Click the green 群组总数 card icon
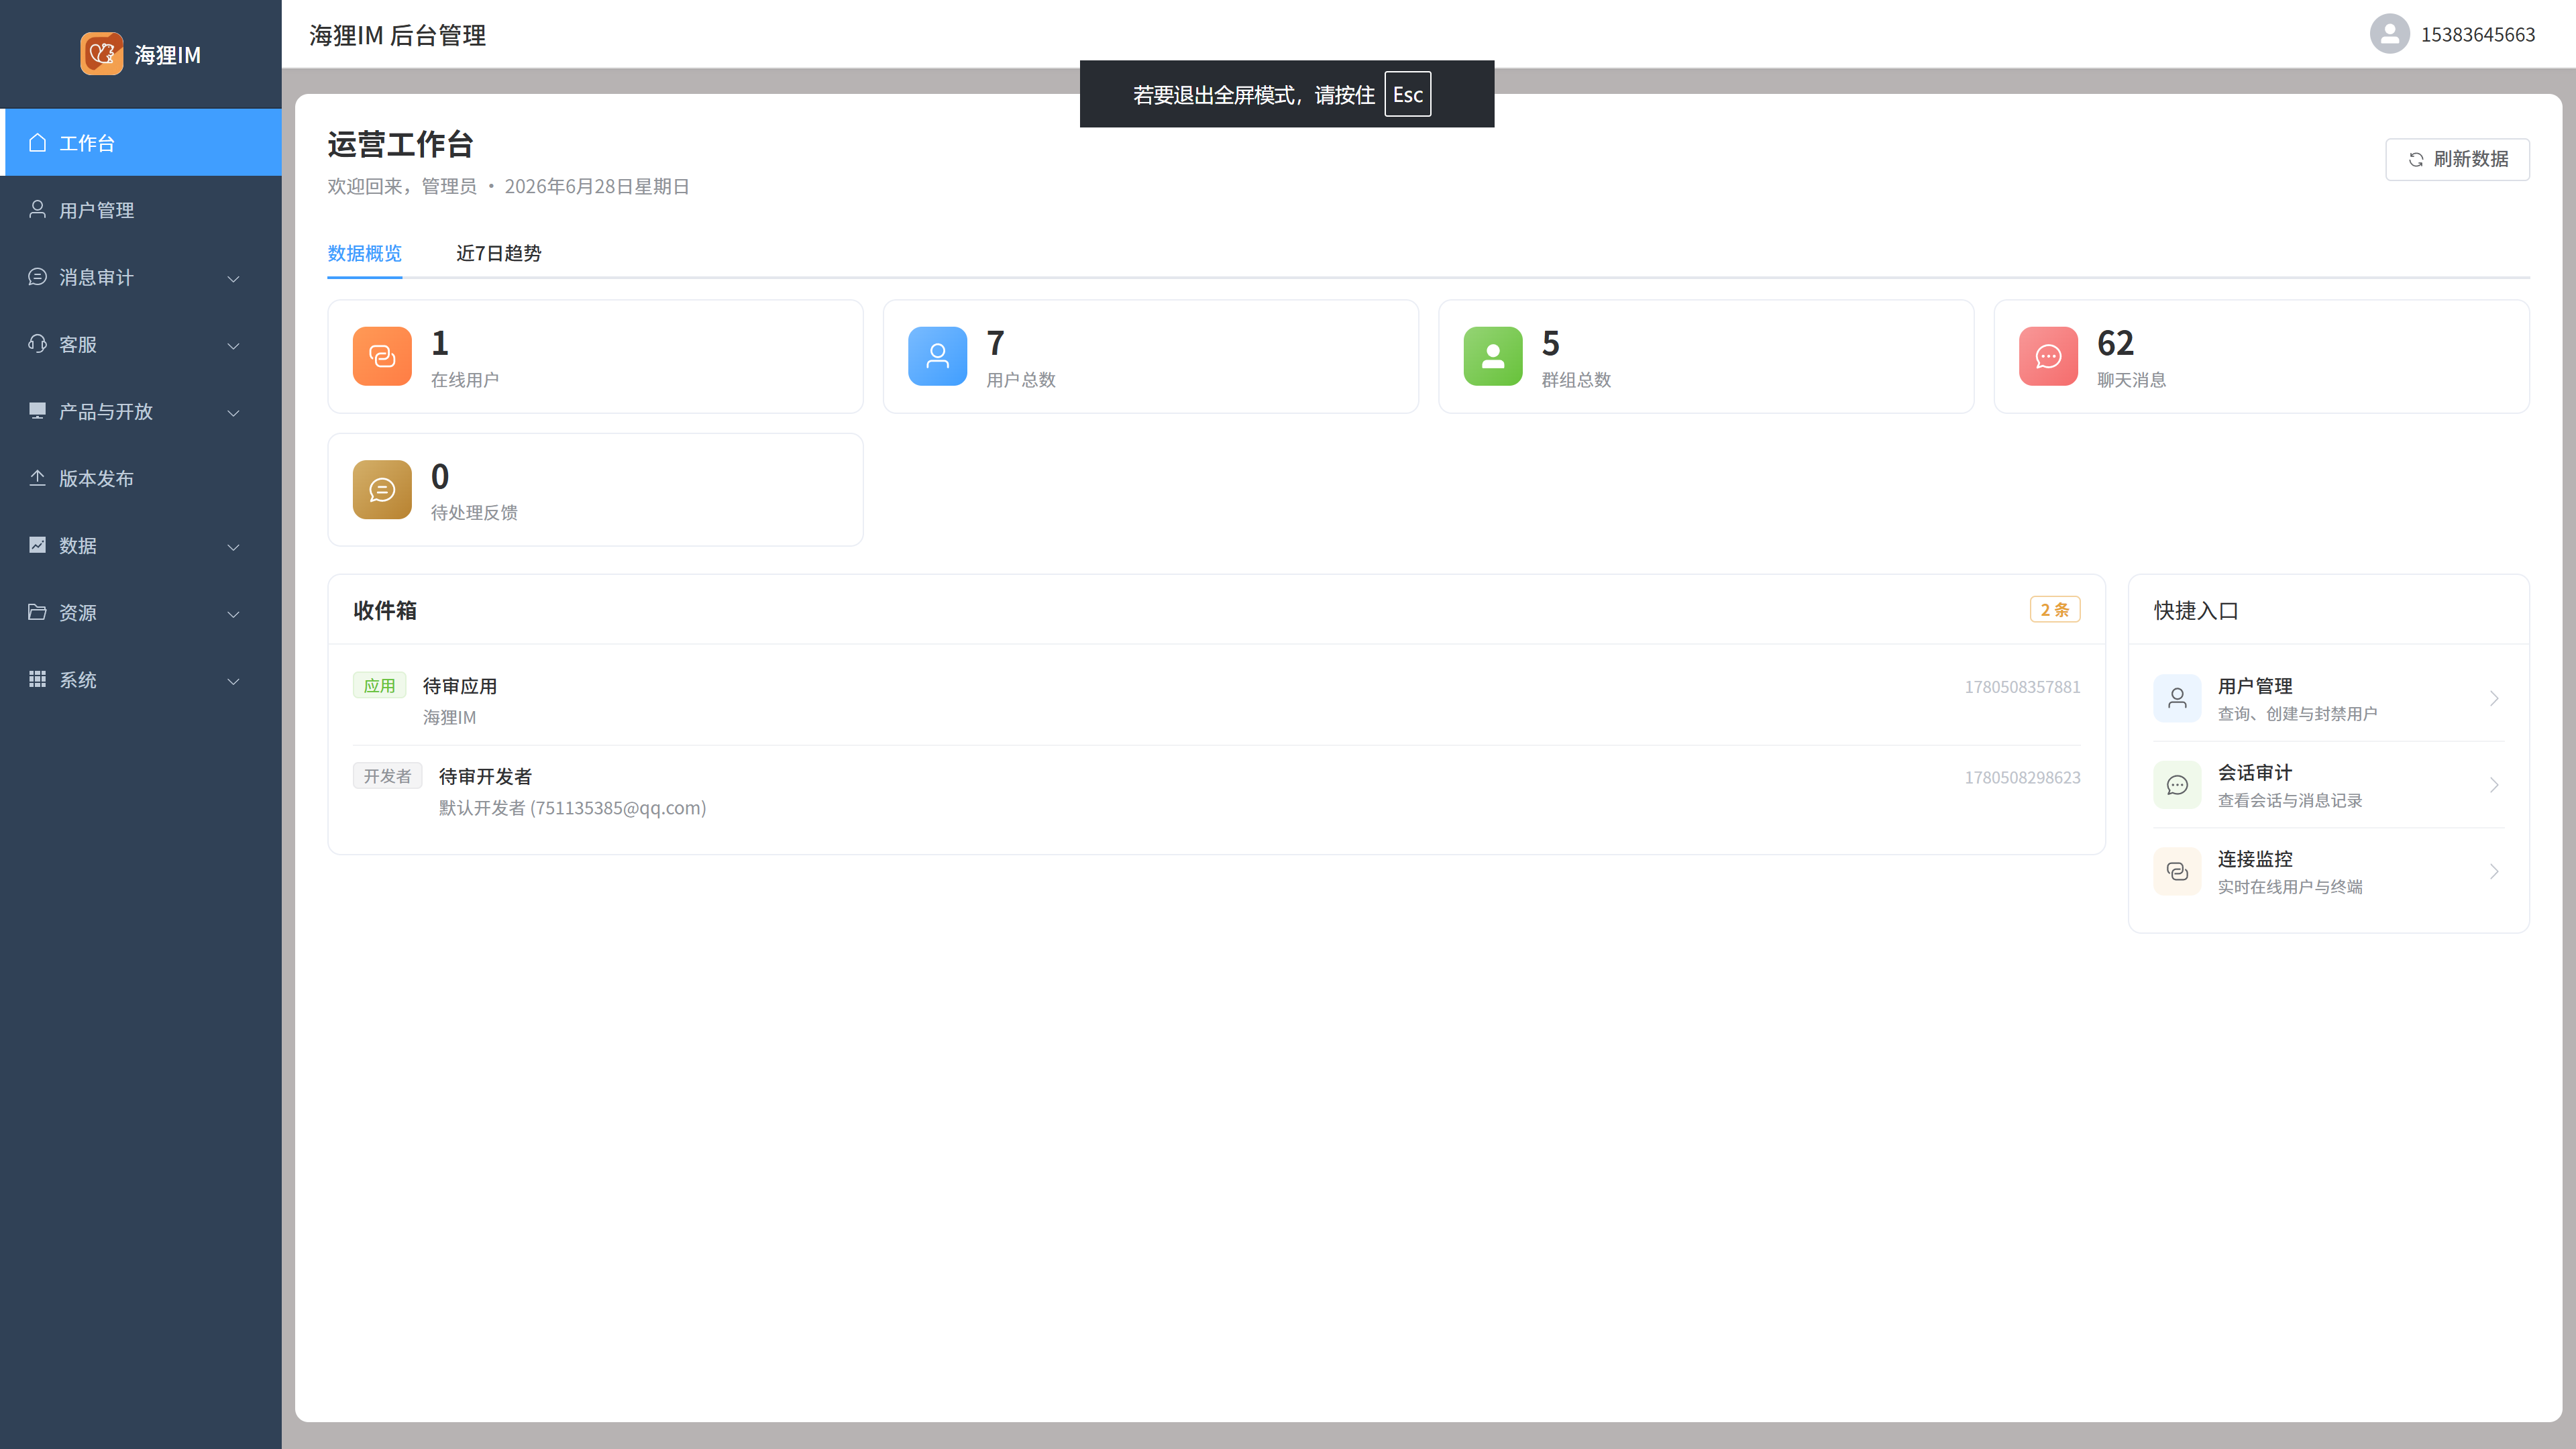Viewport: 2576px width, 1449px height. pyautogui.click(x=1493, y=356)
